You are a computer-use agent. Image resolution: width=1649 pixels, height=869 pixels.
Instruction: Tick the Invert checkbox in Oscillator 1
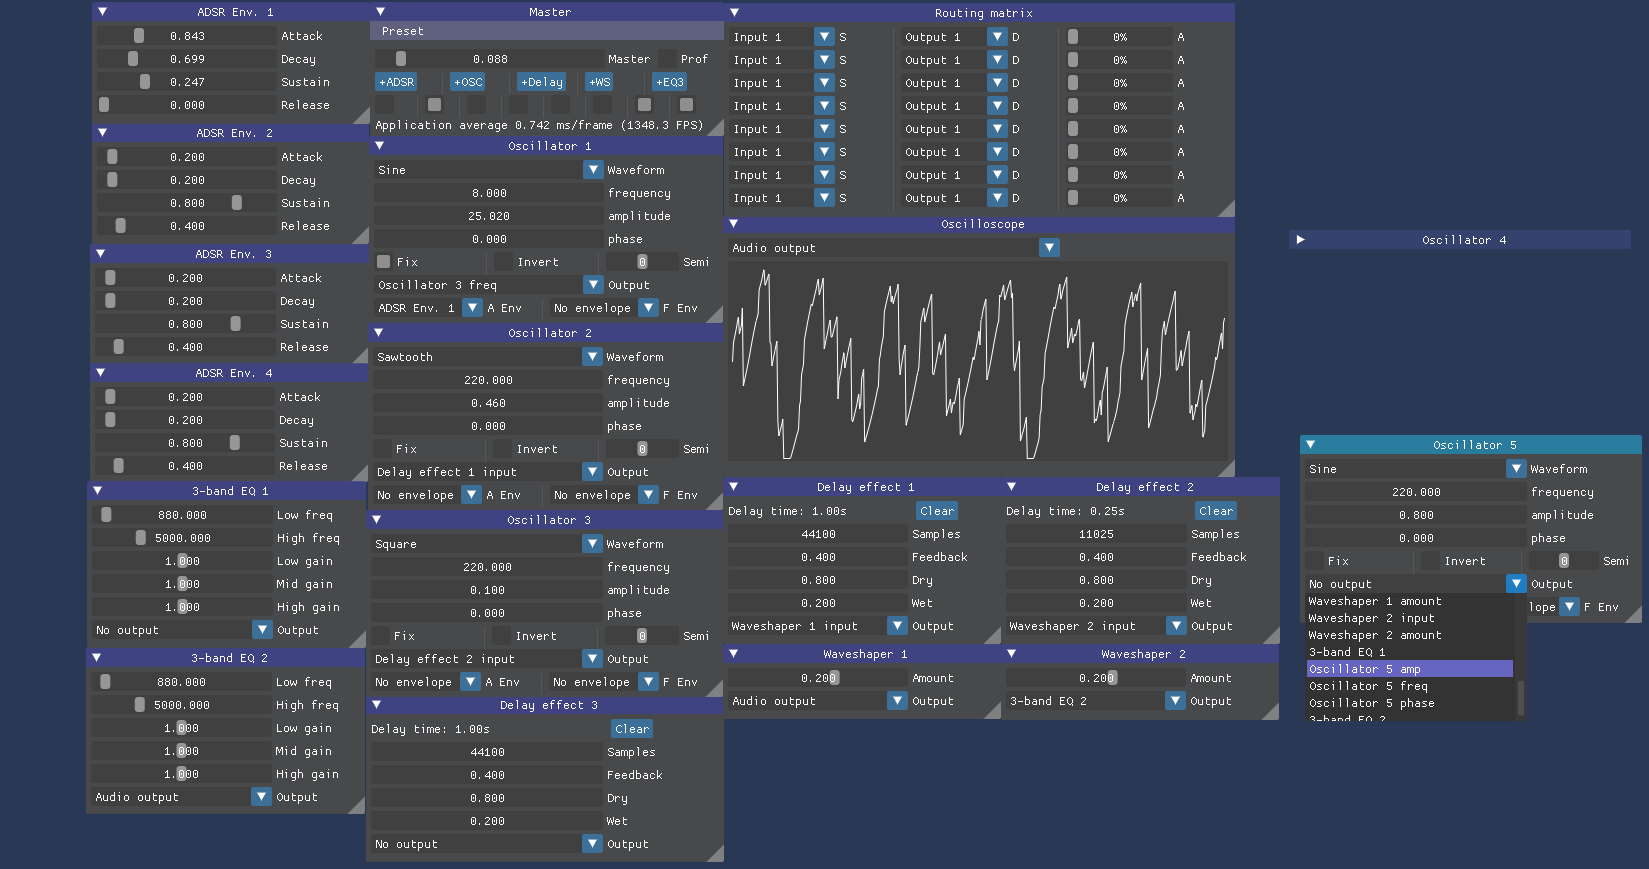[x=504, y=262]
